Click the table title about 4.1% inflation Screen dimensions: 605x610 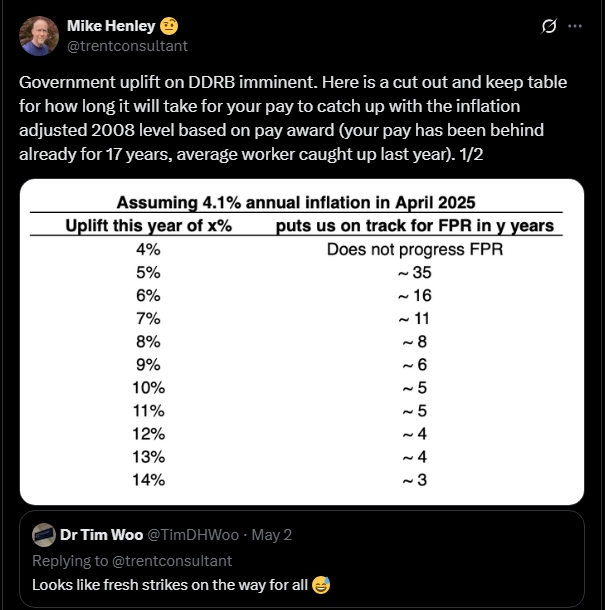296,202
